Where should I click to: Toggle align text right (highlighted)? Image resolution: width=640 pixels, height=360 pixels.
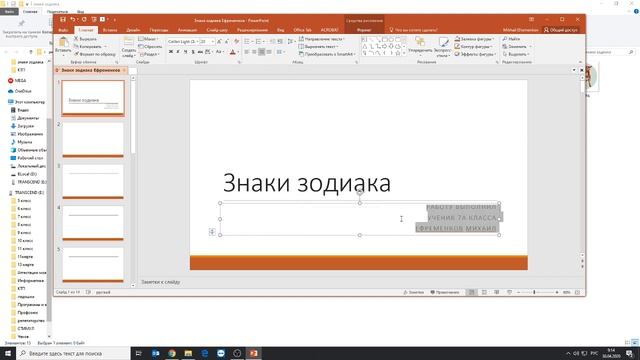click(261, 52)
